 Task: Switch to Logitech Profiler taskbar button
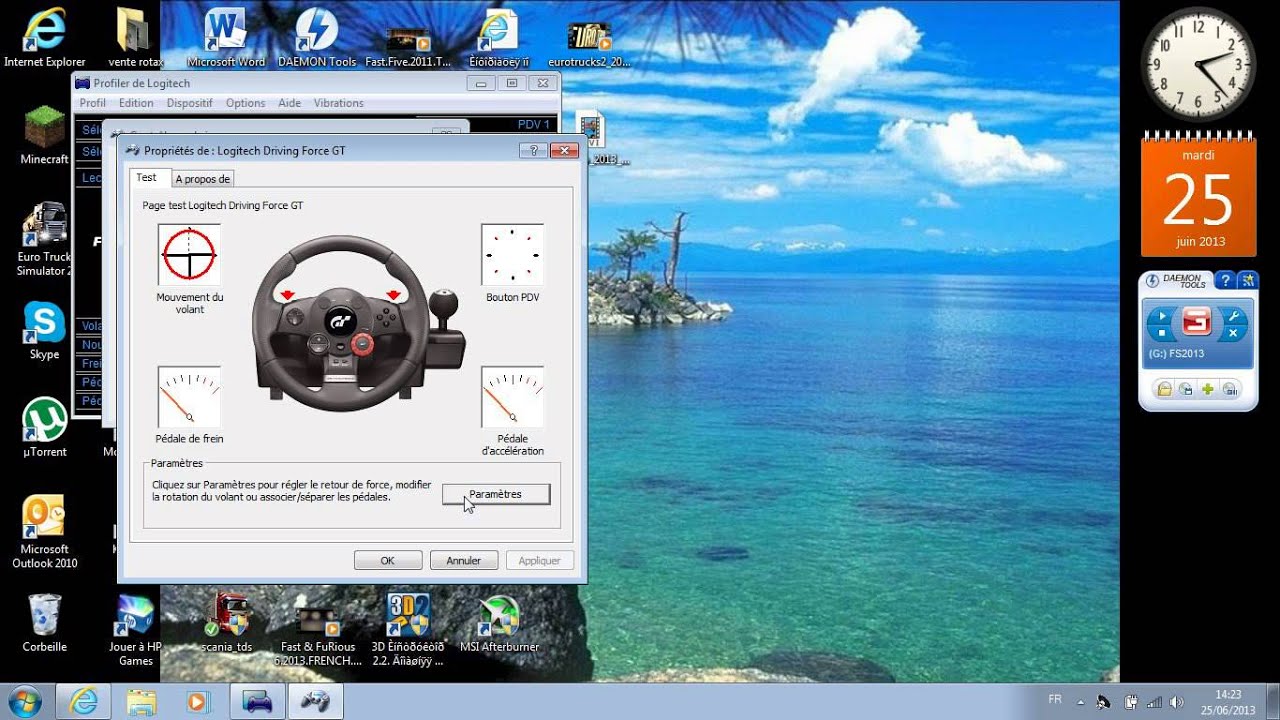pyautogui.click(x=258, y=702)
